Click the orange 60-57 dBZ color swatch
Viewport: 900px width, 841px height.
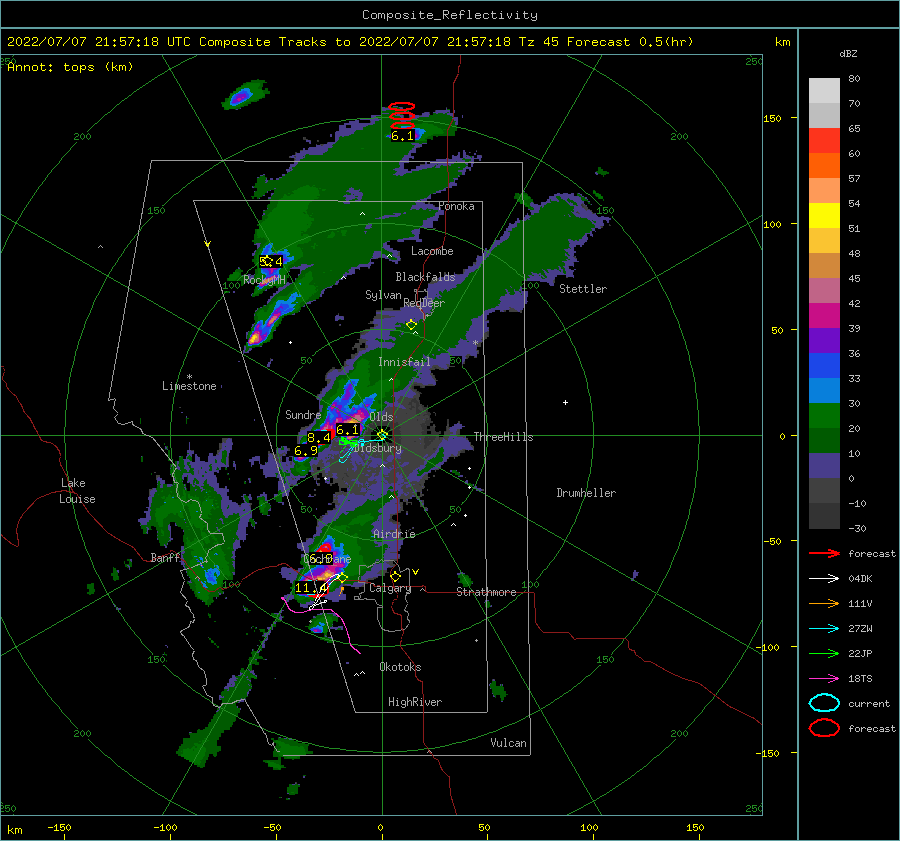point(824,166)
